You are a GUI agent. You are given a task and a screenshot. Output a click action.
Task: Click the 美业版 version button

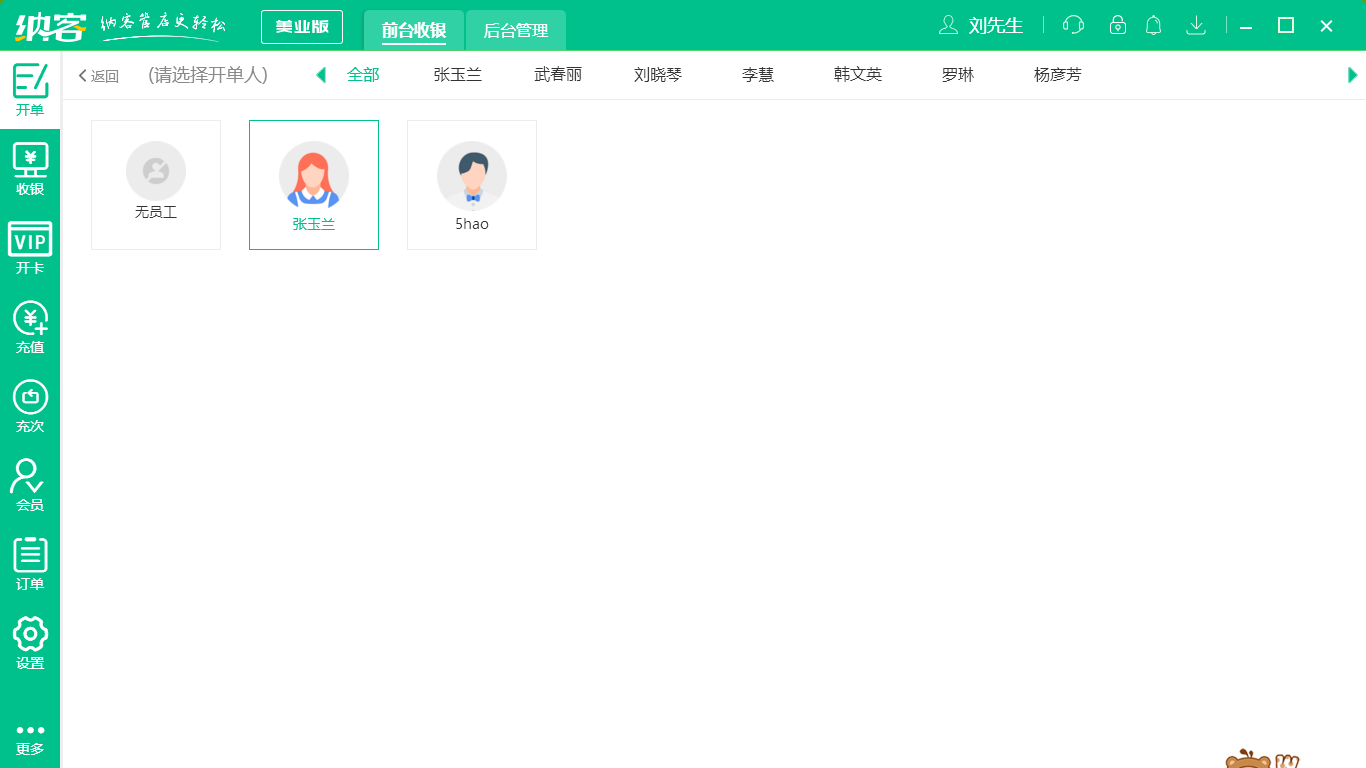pyautogui.click(x=301, y=26)
